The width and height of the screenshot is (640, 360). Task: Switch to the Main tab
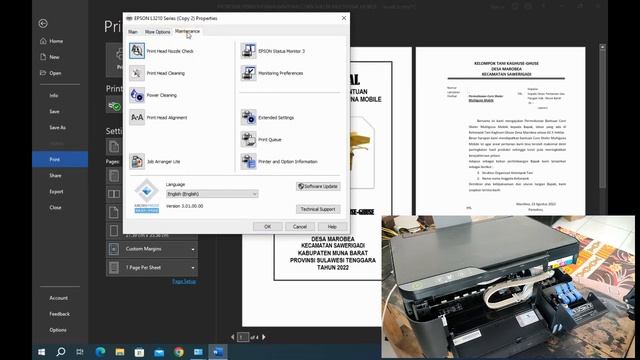pos(133,31)
